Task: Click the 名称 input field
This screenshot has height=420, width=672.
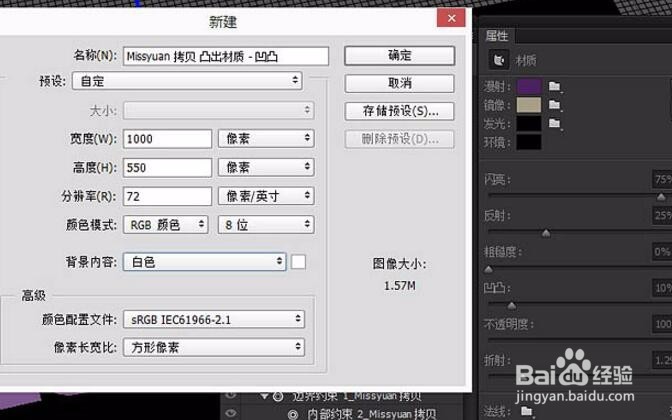Action: coord(226,56)
